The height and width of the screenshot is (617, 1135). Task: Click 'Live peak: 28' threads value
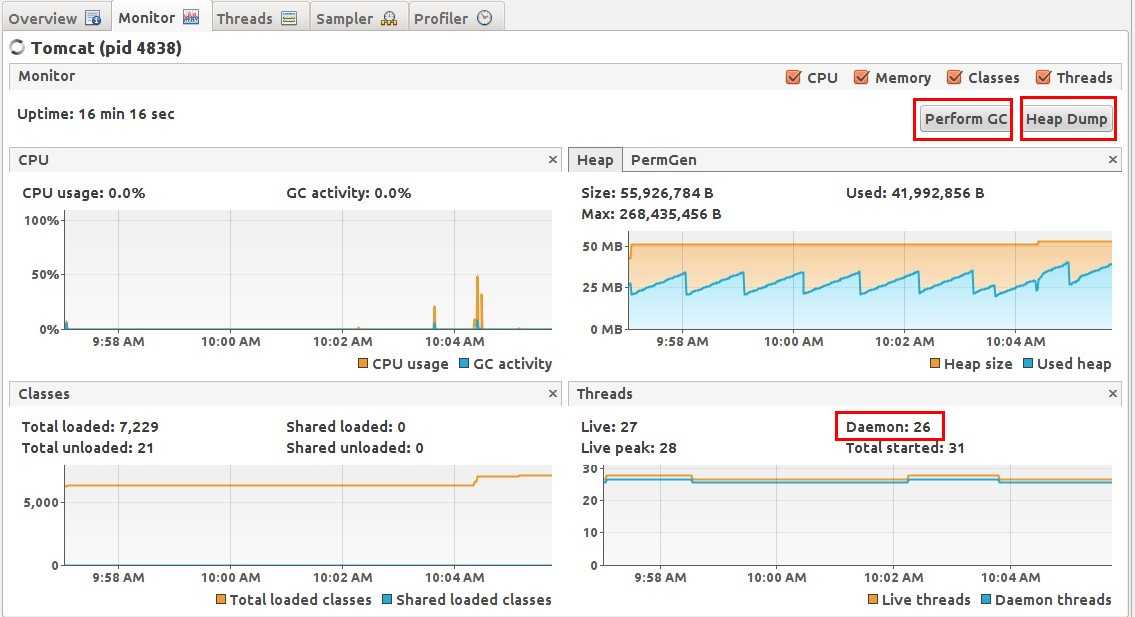[628, 448]
